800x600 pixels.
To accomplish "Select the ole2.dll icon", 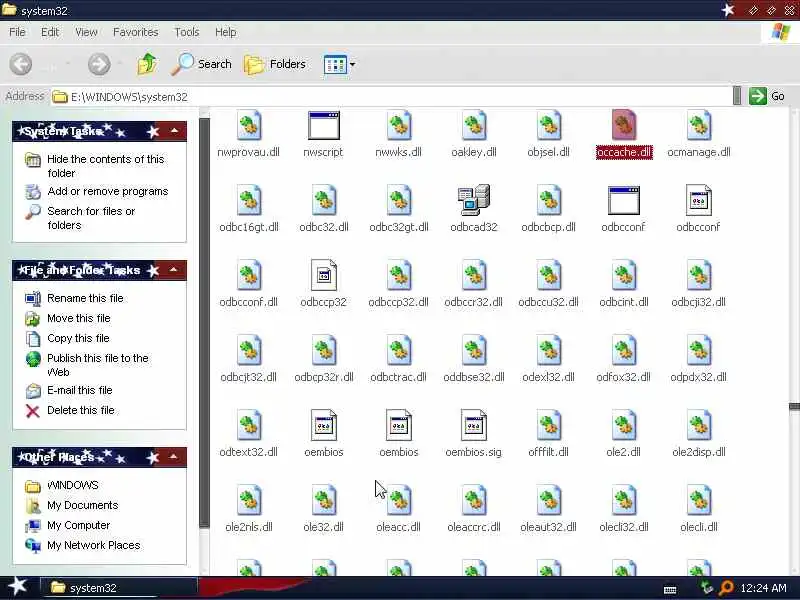I will [623, 425].
